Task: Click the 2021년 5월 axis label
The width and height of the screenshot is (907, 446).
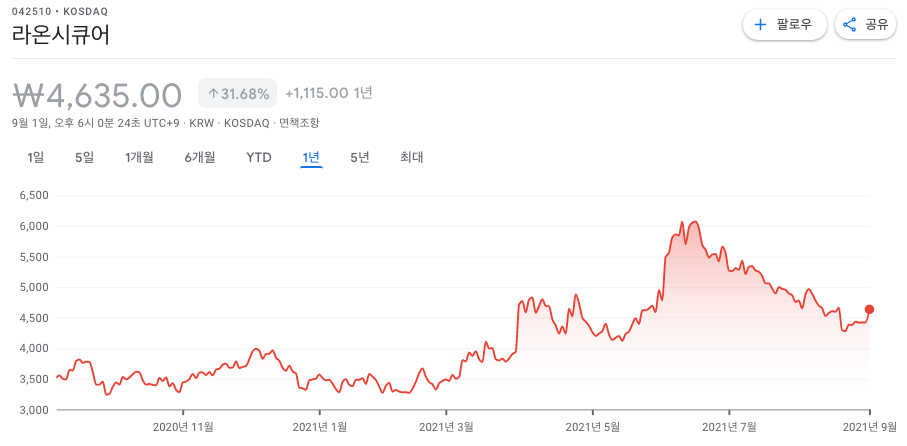Action: (592, 427)
